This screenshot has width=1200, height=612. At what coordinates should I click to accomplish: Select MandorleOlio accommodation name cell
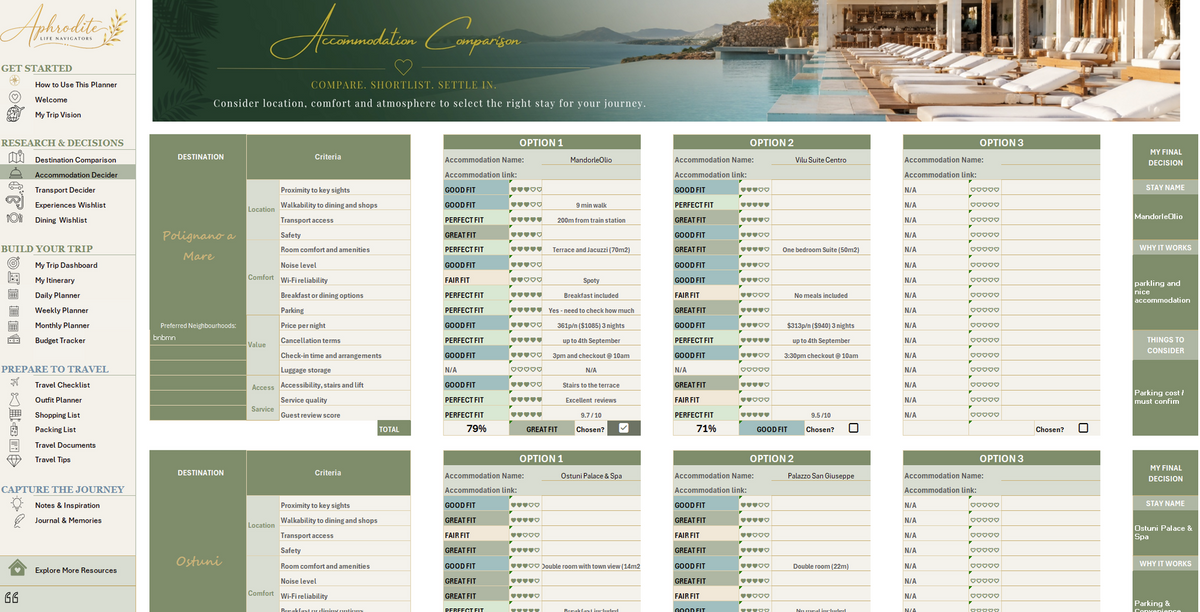pyautogui.click(x=591, y=159)
